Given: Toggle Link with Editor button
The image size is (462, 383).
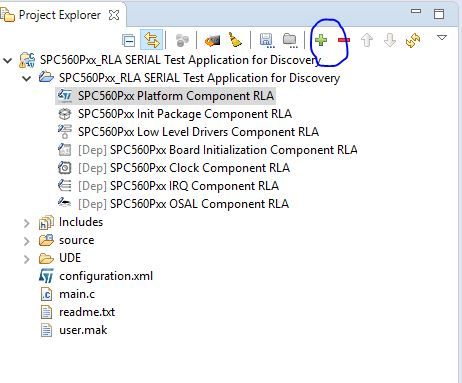Looking at the screenshot, I should (x=152, y=40).
